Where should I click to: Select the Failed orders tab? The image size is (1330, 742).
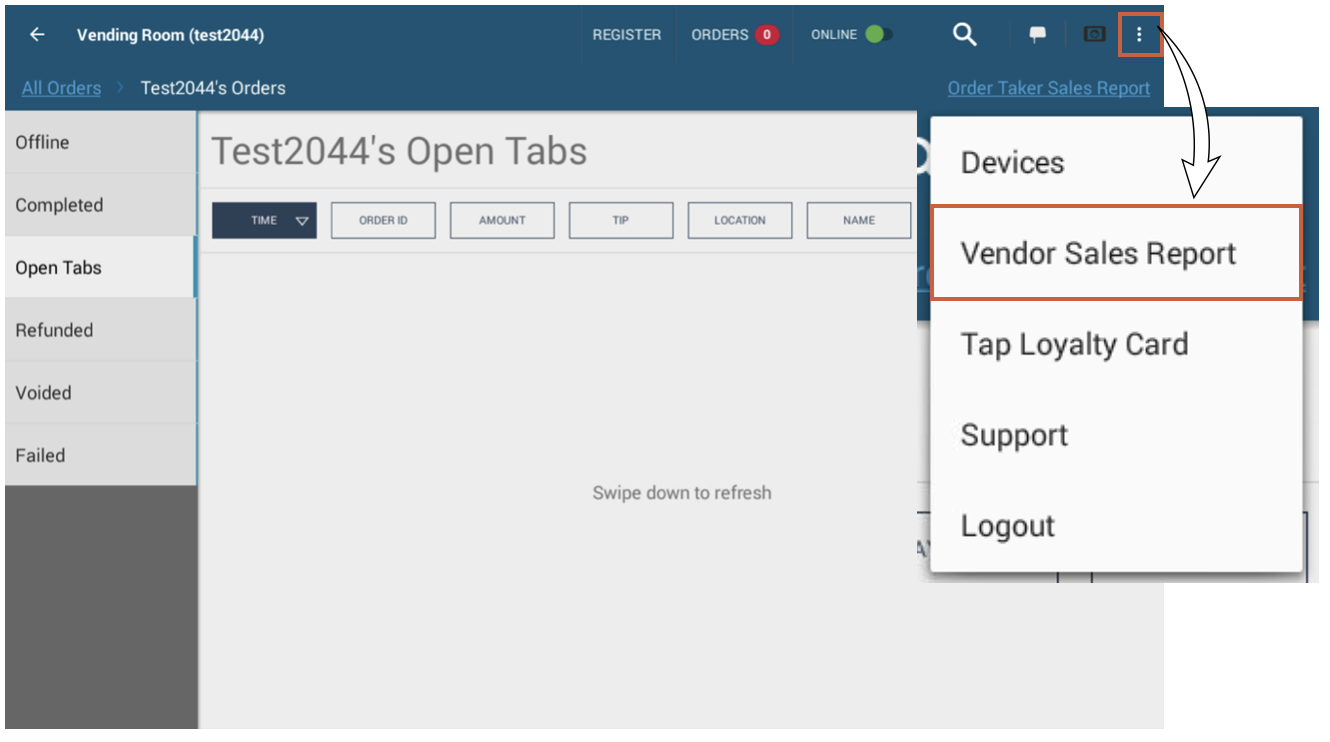100,455
